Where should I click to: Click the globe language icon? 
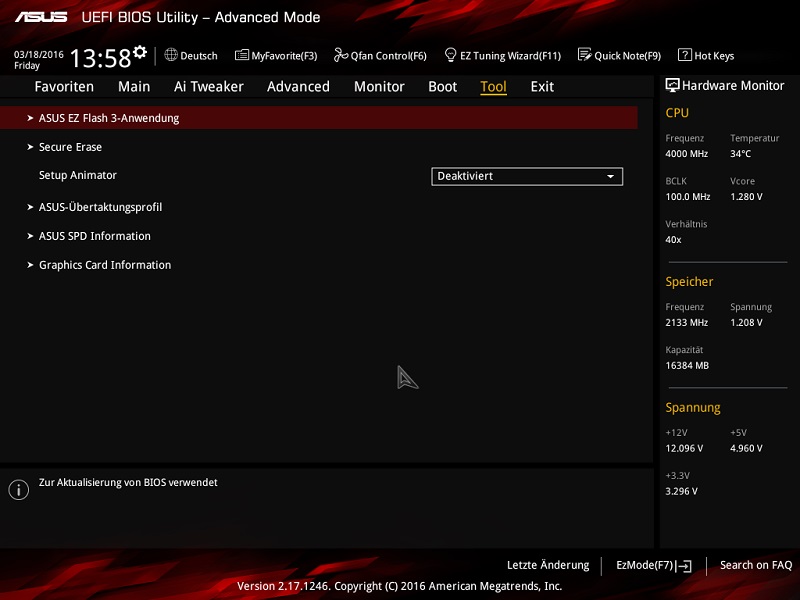tap(171, 55)
